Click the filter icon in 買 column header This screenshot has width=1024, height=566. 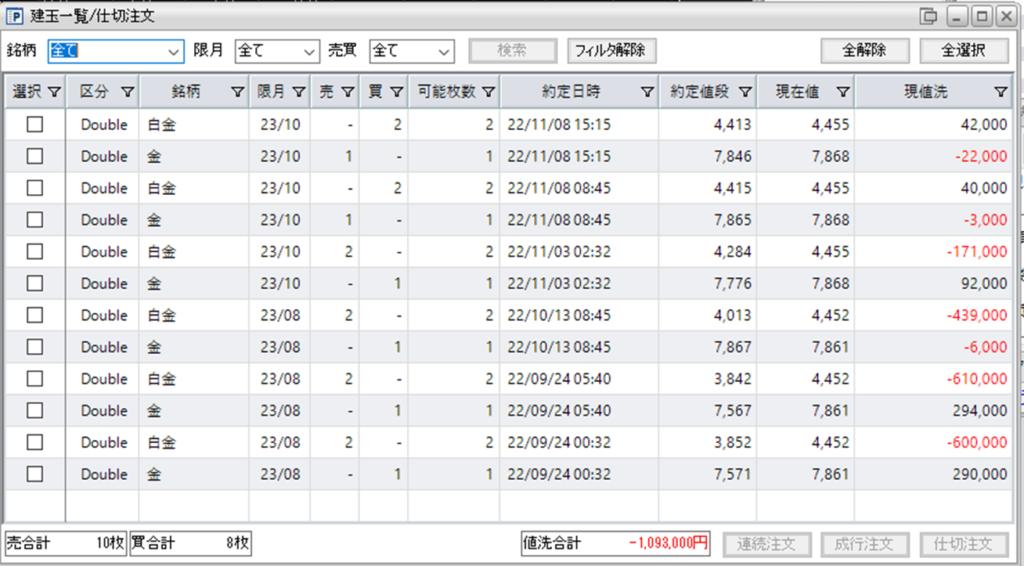[396, 92]
